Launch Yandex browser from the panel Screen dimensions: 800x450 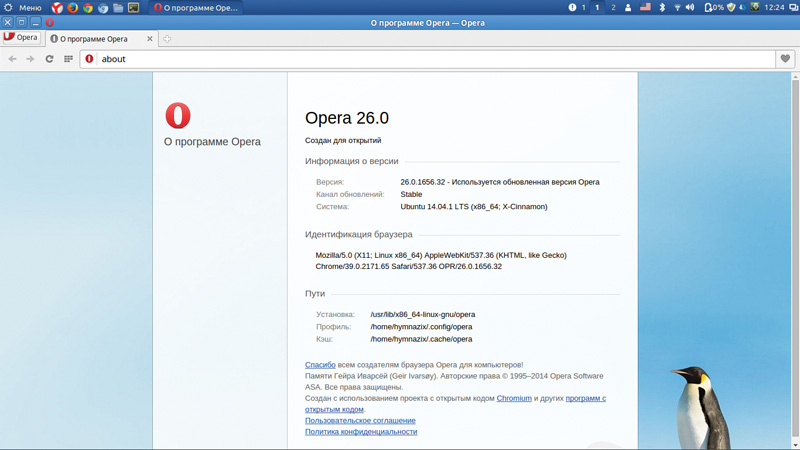57,7
